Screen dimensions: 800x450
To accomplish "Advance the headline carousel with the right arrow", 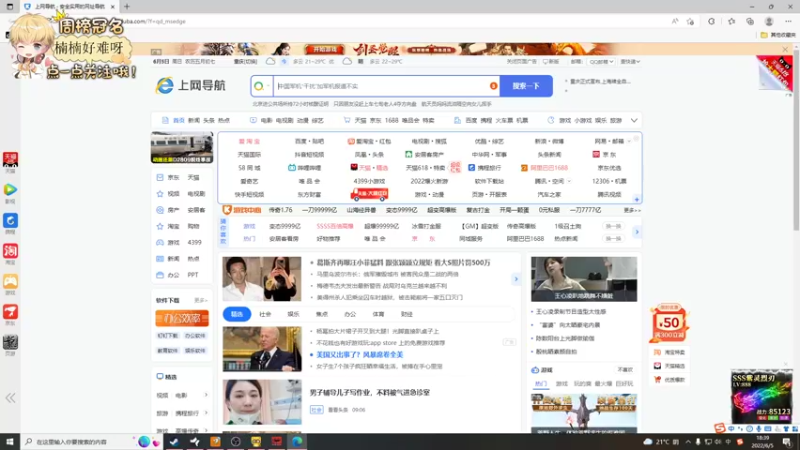I will point(516,279).
